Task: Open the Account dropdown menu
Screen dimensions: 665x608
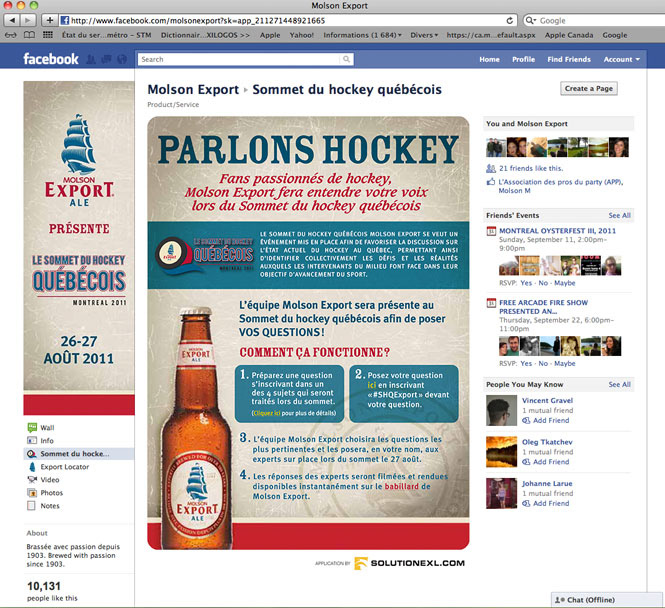Action: click(621, 60)
